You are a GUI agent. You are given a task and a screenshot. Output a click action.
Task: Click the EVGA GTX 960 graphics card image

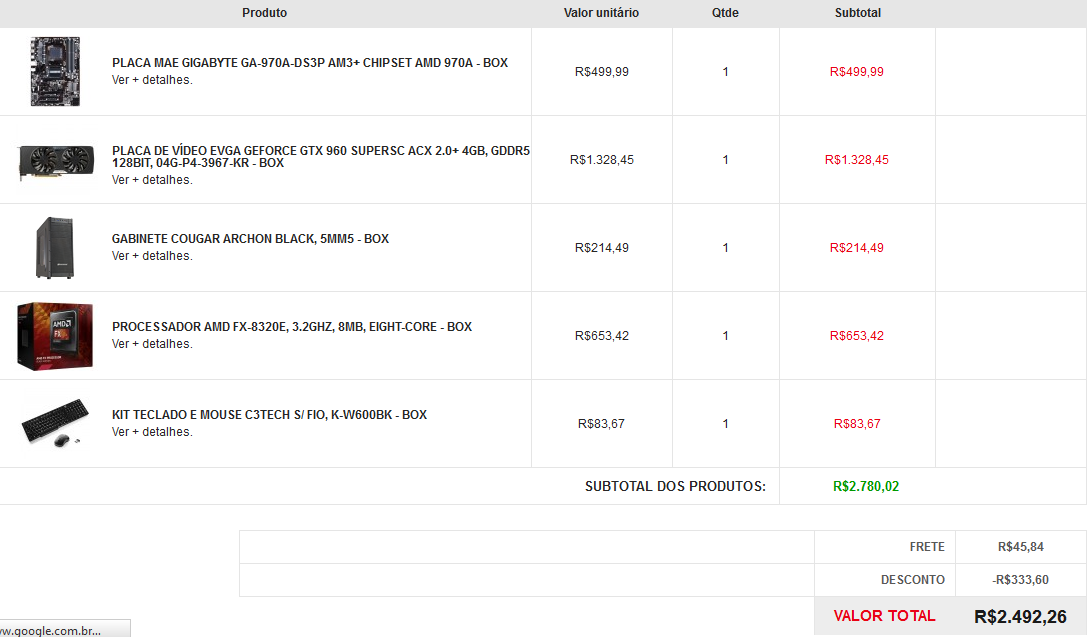[x=55, y=162]
